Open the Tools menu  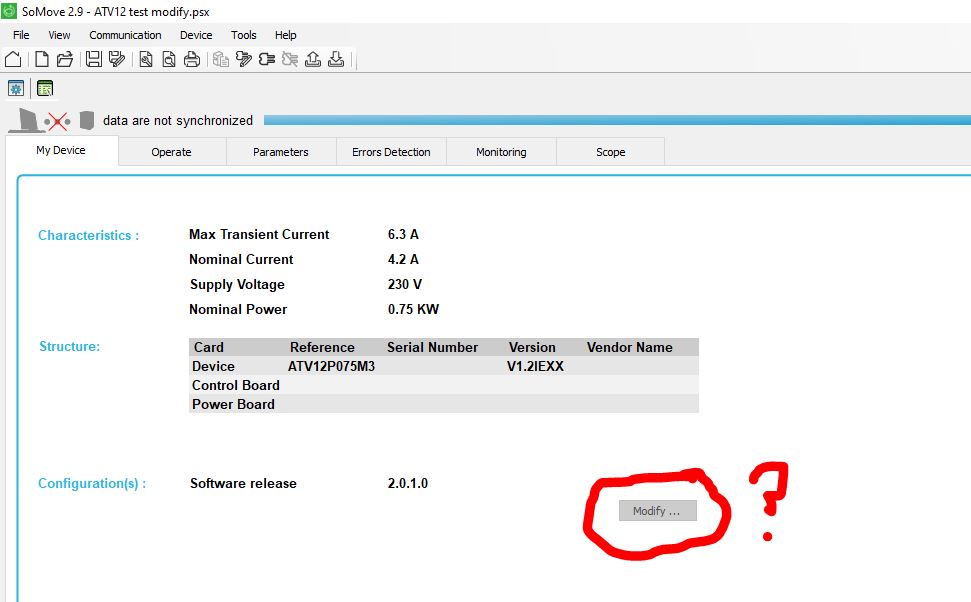click(x=243, y=35)
